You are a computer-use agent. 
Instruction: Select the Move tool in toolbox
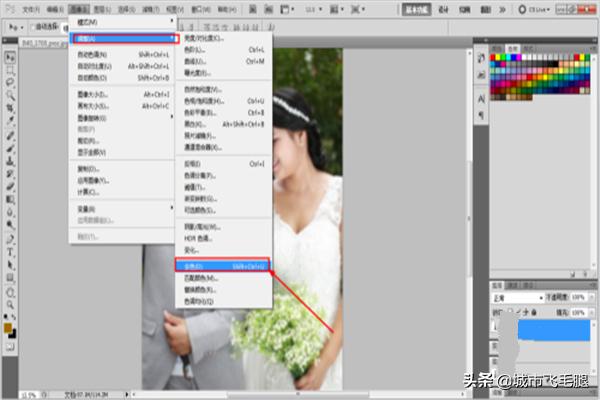pyautogui.click(x=10, y=57)
